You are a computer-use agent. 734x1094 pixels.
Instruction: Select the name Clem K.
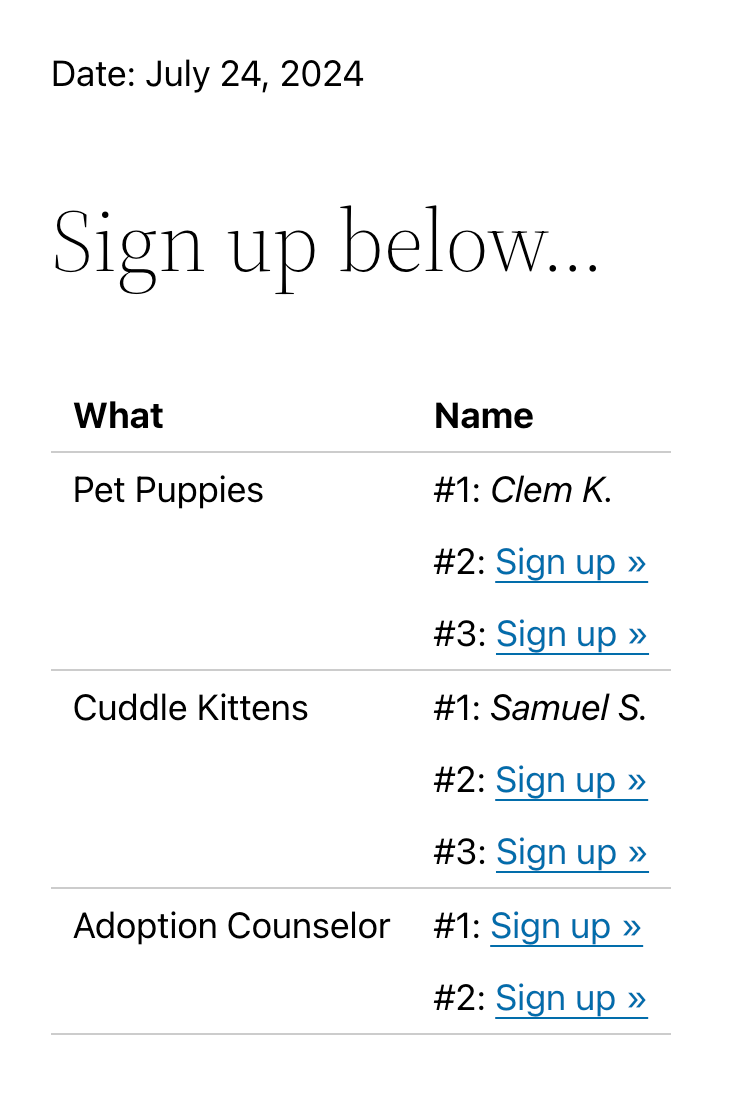click(x=551, y=490)
